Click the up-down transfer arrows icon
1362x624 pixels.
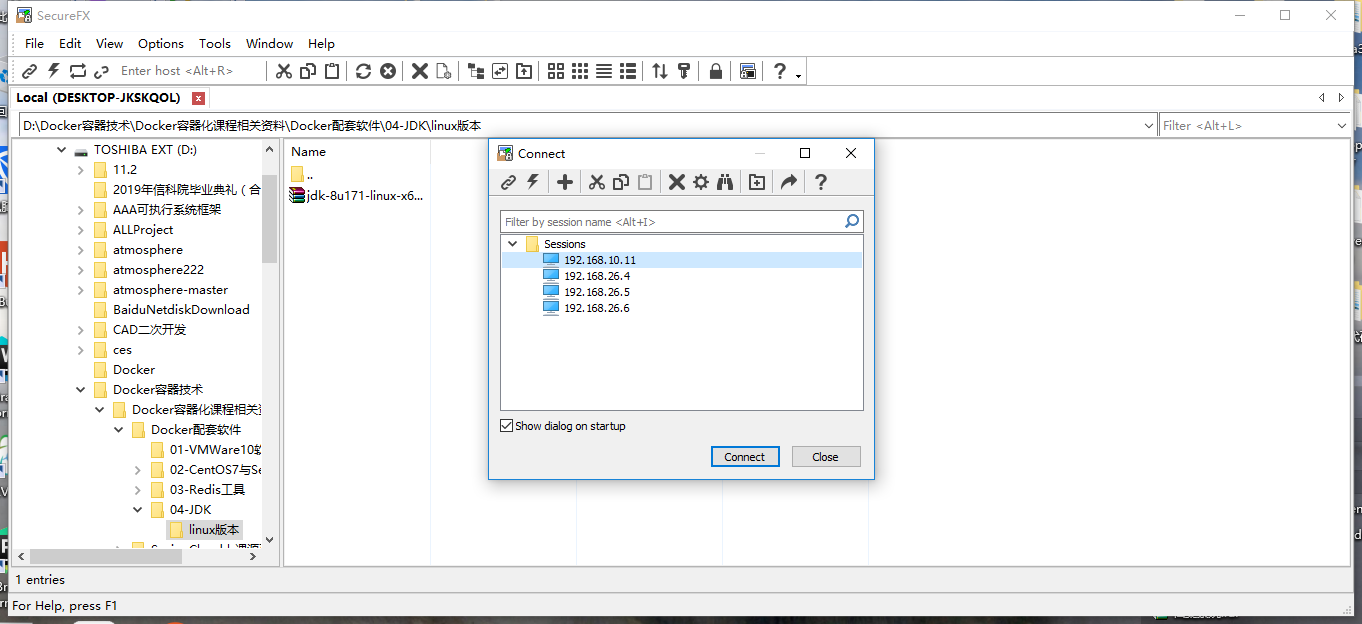coord(660,71)
